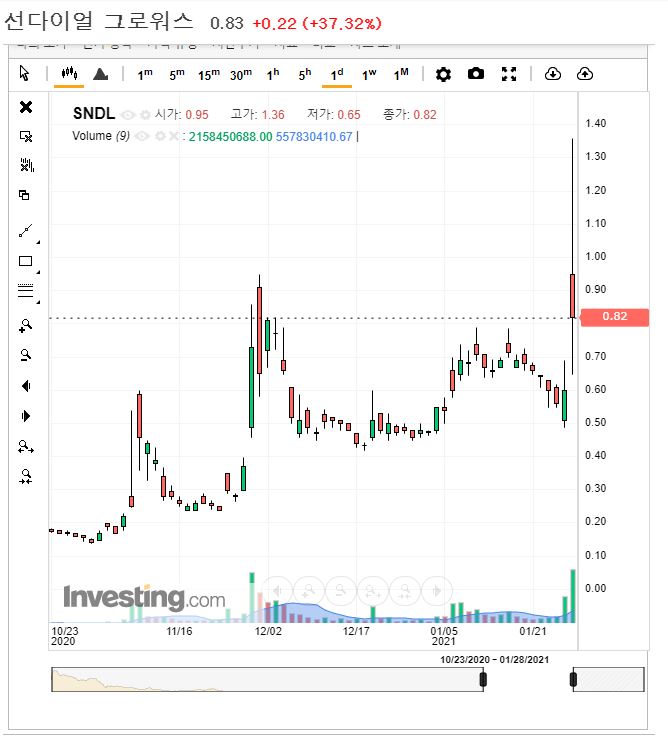Viewport: 668px width, 746px height.
Task: Click the 1.40 price axis label
Action: [x=596, y=124]
